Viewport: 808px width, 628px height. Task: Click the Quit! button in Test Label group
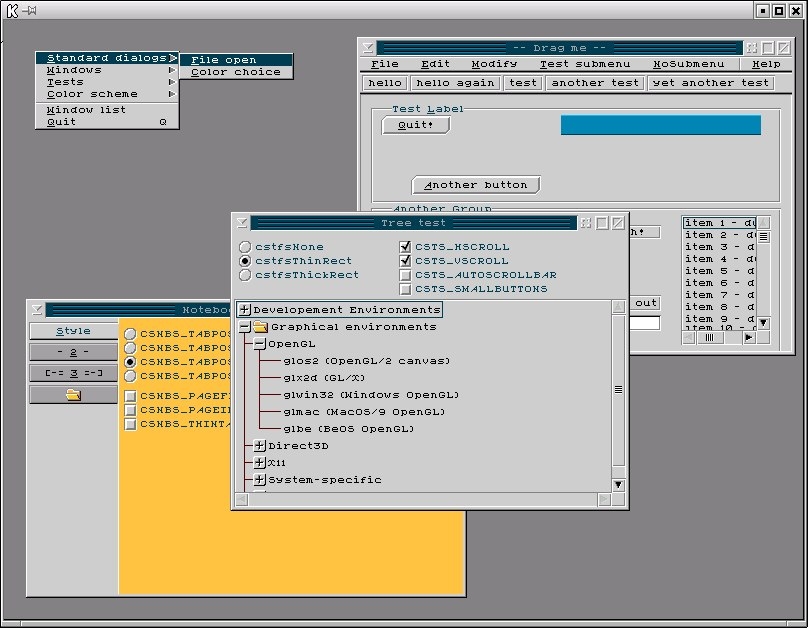click(415, 125)
